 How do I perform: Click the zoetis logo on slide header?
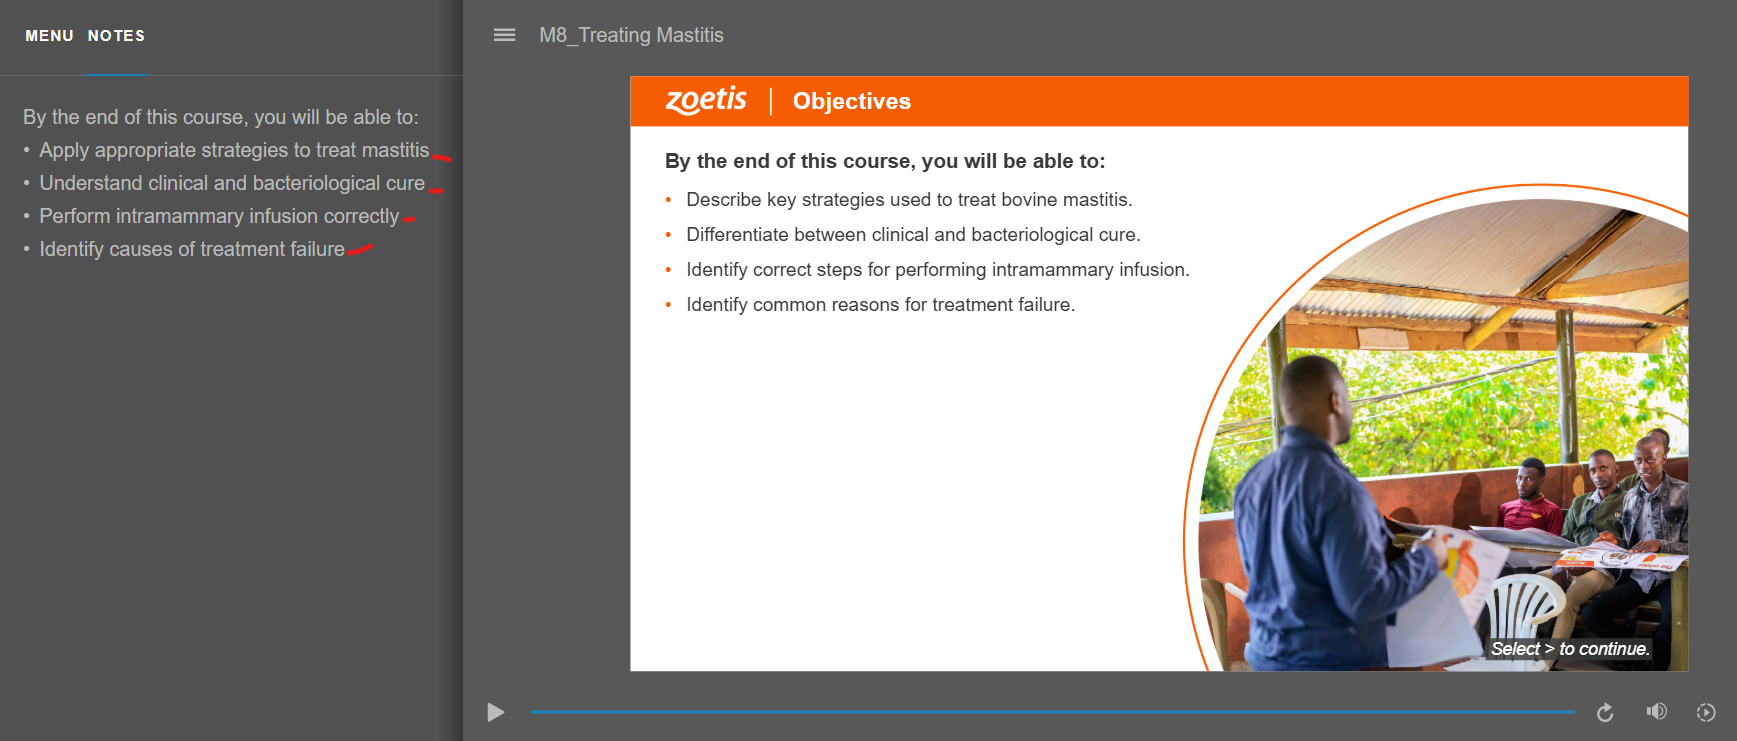coord(706,100)
